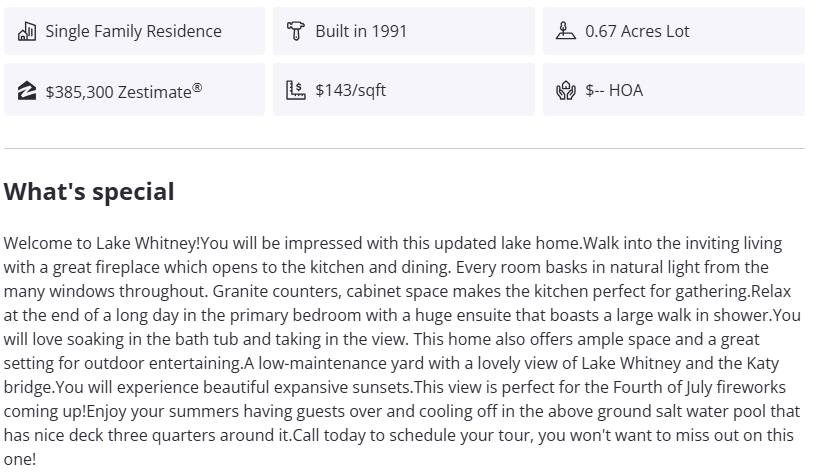The width and height of the screenshot is (838, 472).
Task: Click the home type building icon
Action: click(27, 31)
